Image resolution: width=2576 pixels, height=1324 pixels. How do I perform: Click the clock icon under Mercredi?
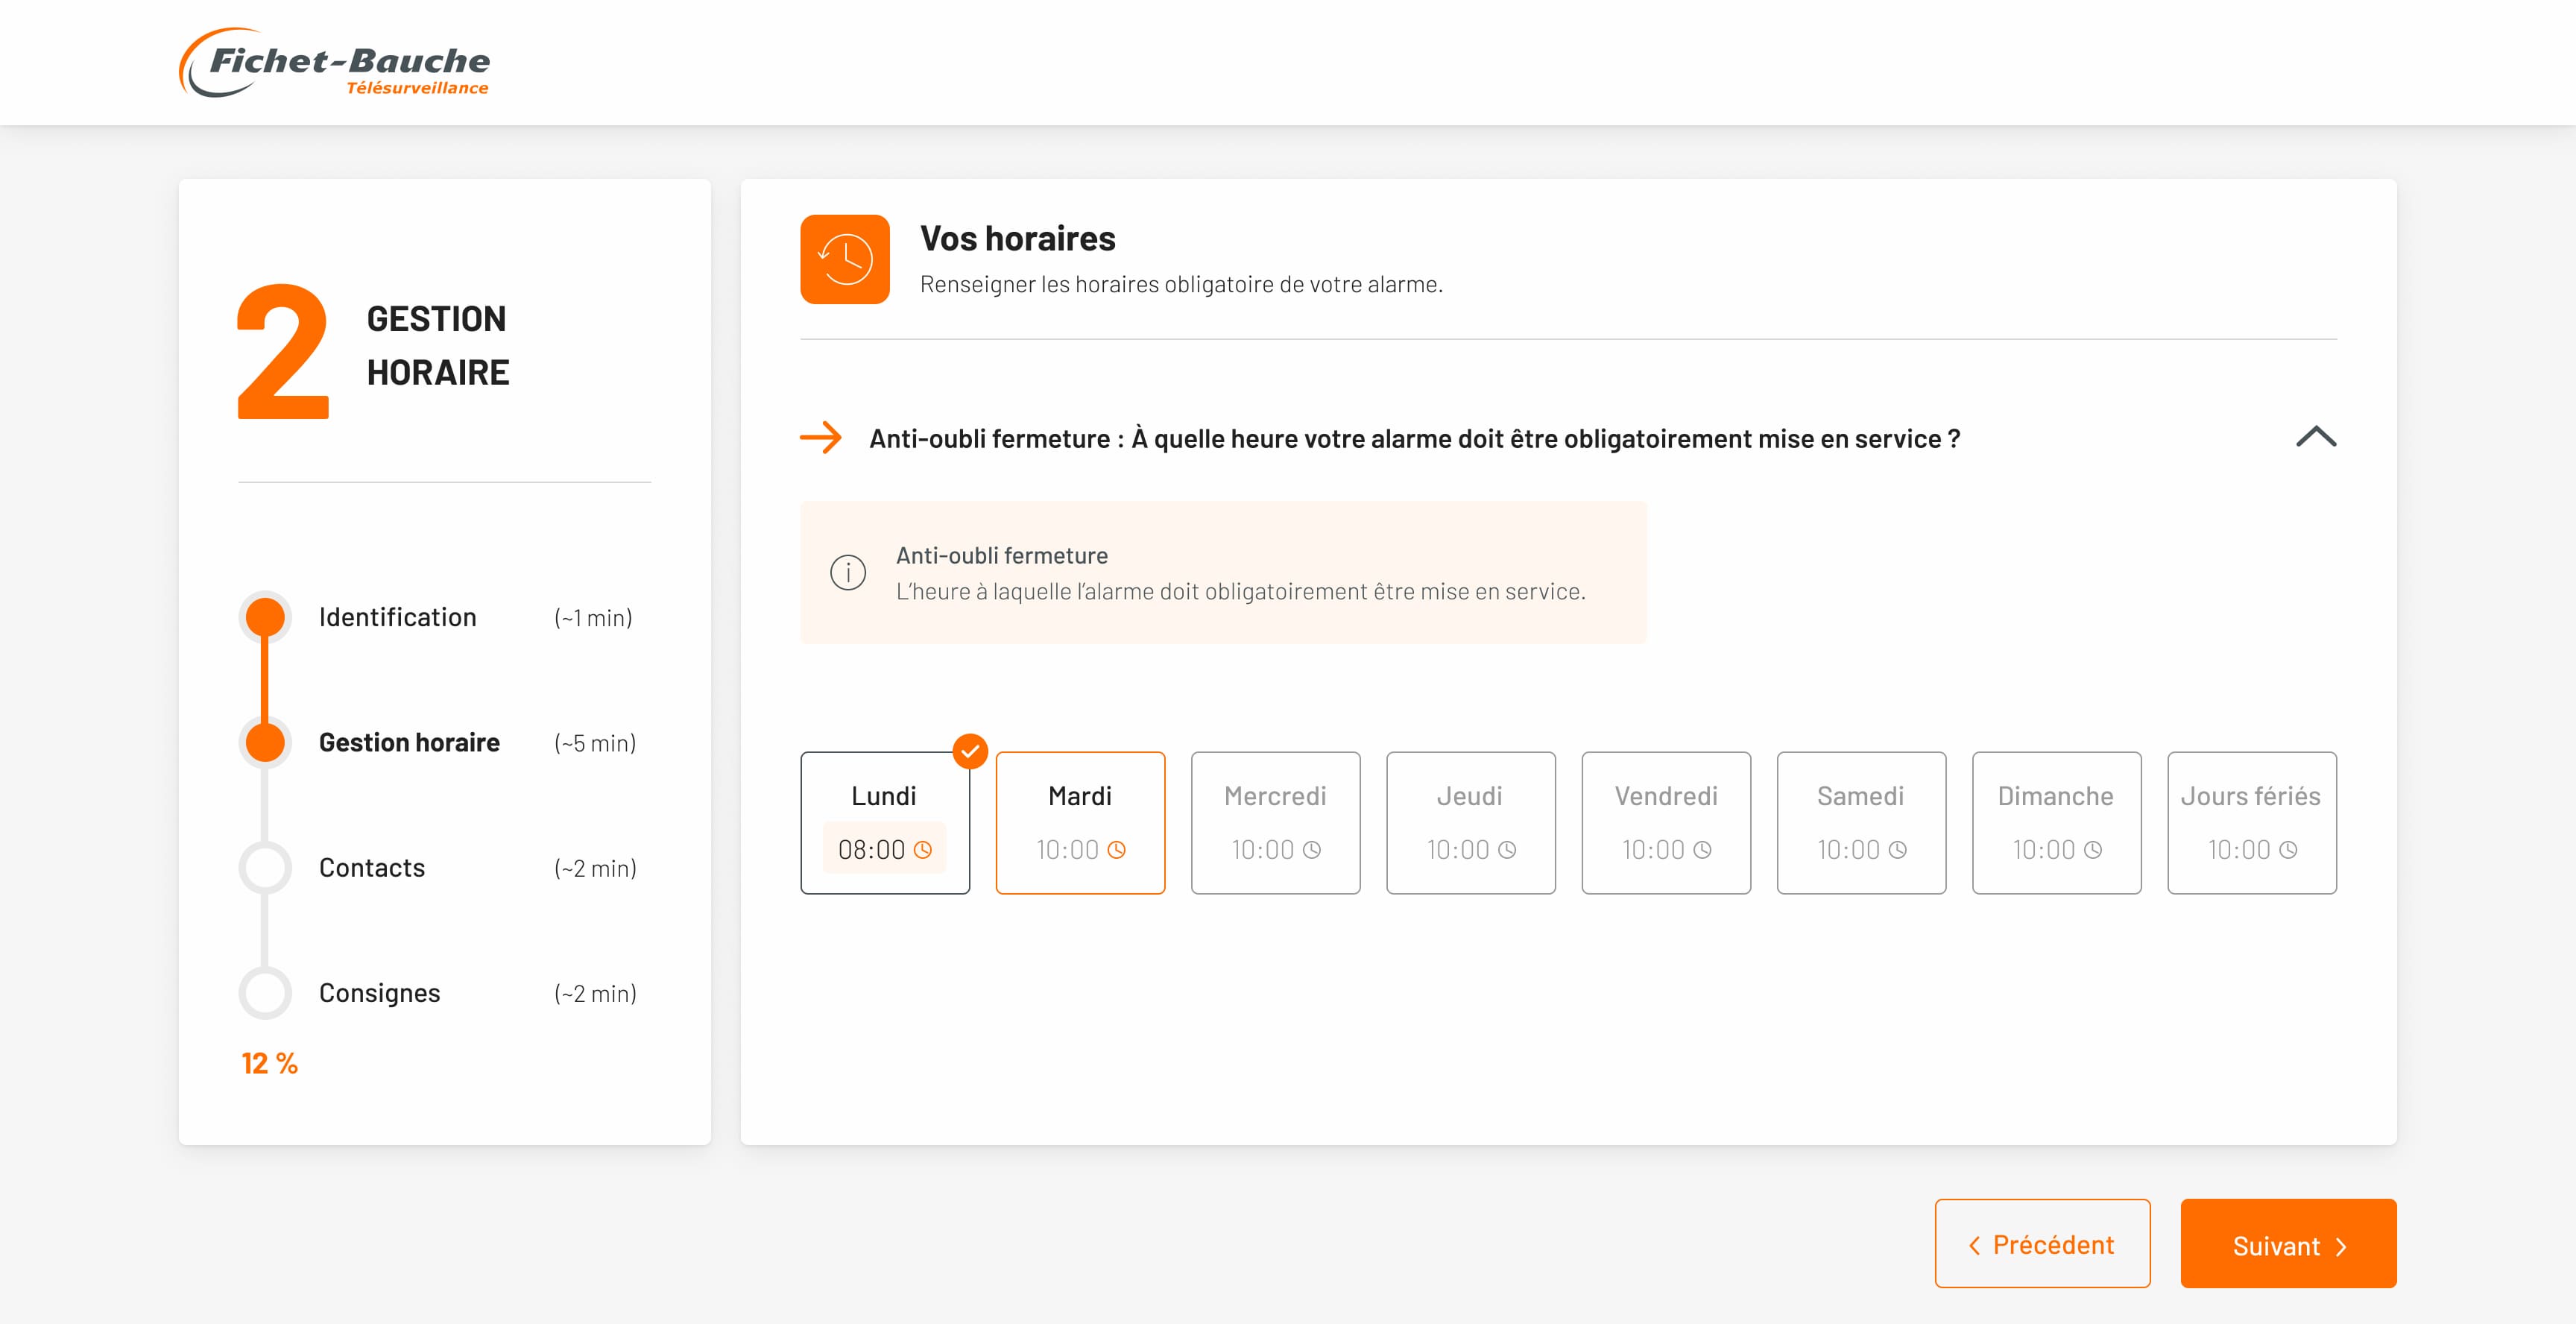coord(1312,850)
